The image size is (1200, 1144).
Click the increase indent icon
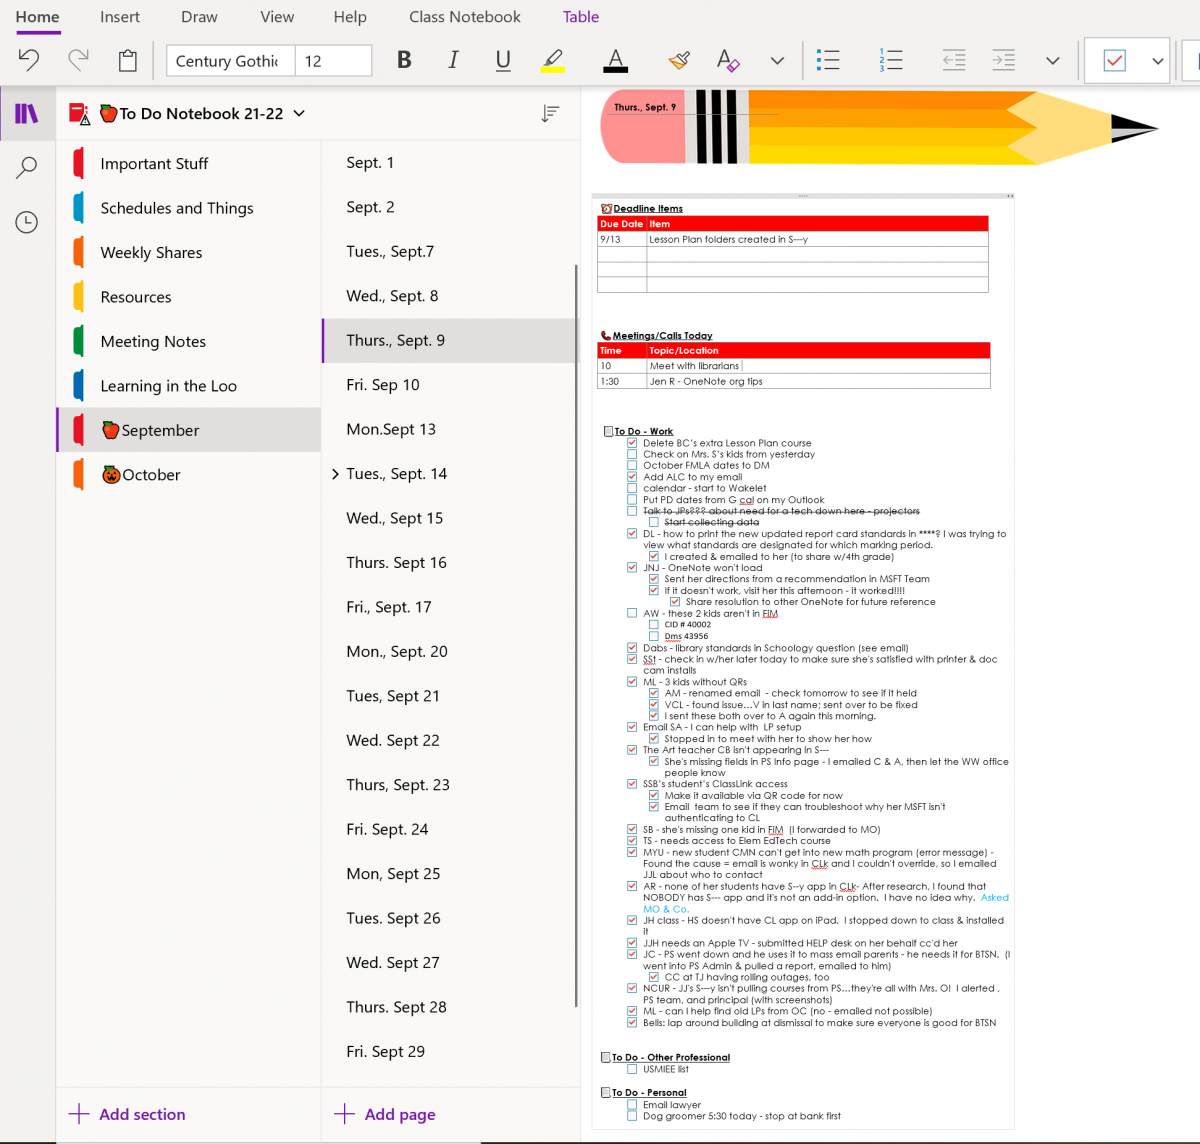tap(1003, 60)
